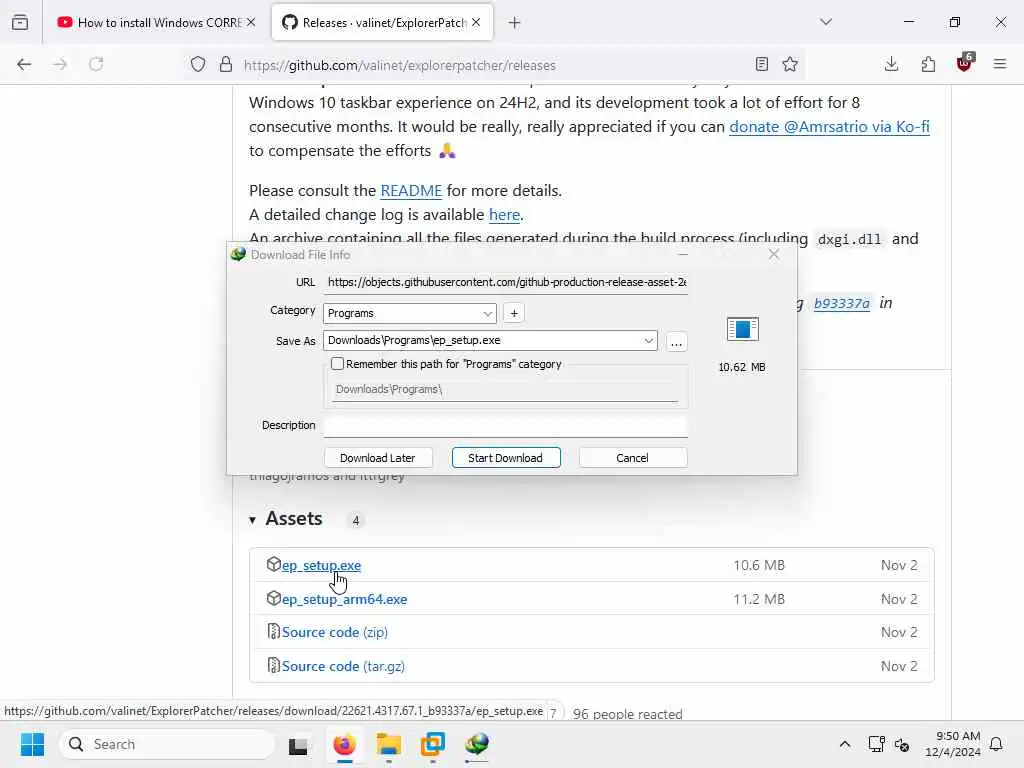Open the uBlock Origin extension icon
This screenshot has height=768, width=1024.
(x=965, y=63)
